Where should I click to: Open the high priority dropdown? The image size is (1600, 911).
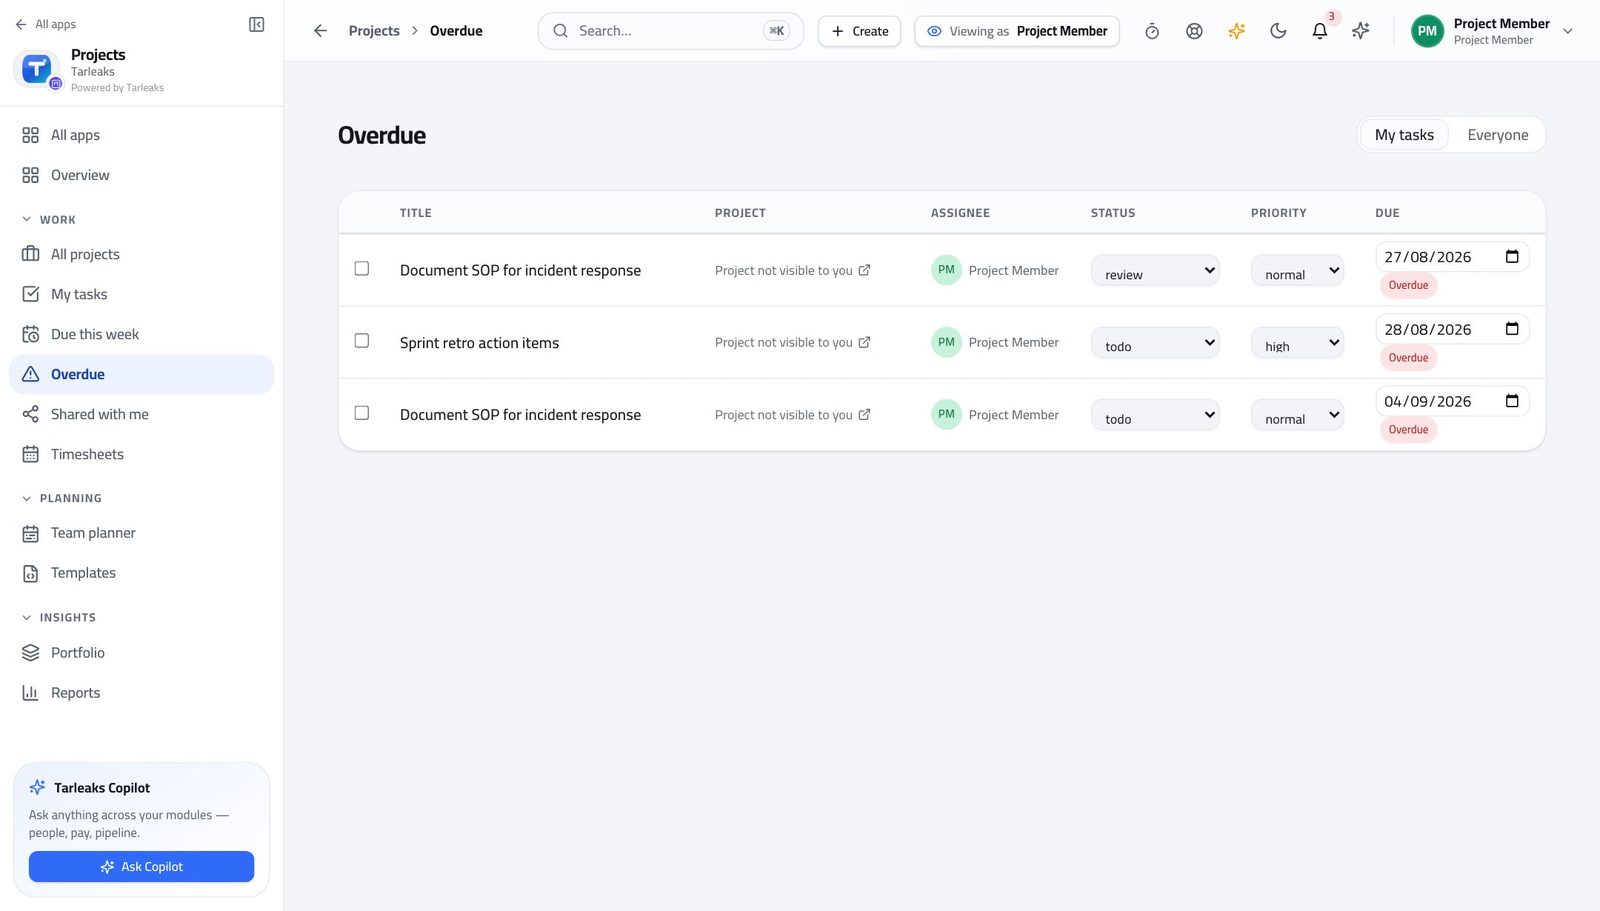(1297, 342)
